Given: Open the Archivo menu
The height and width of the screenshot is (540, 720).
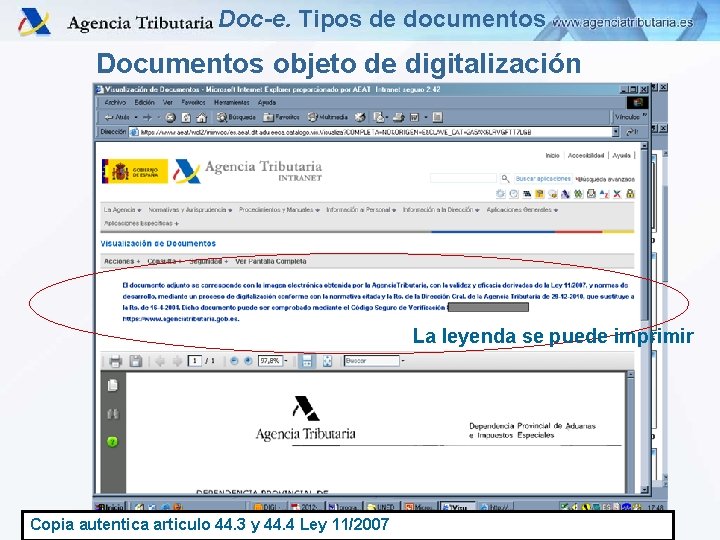Looking at the screenshot, I should point(115,102).
